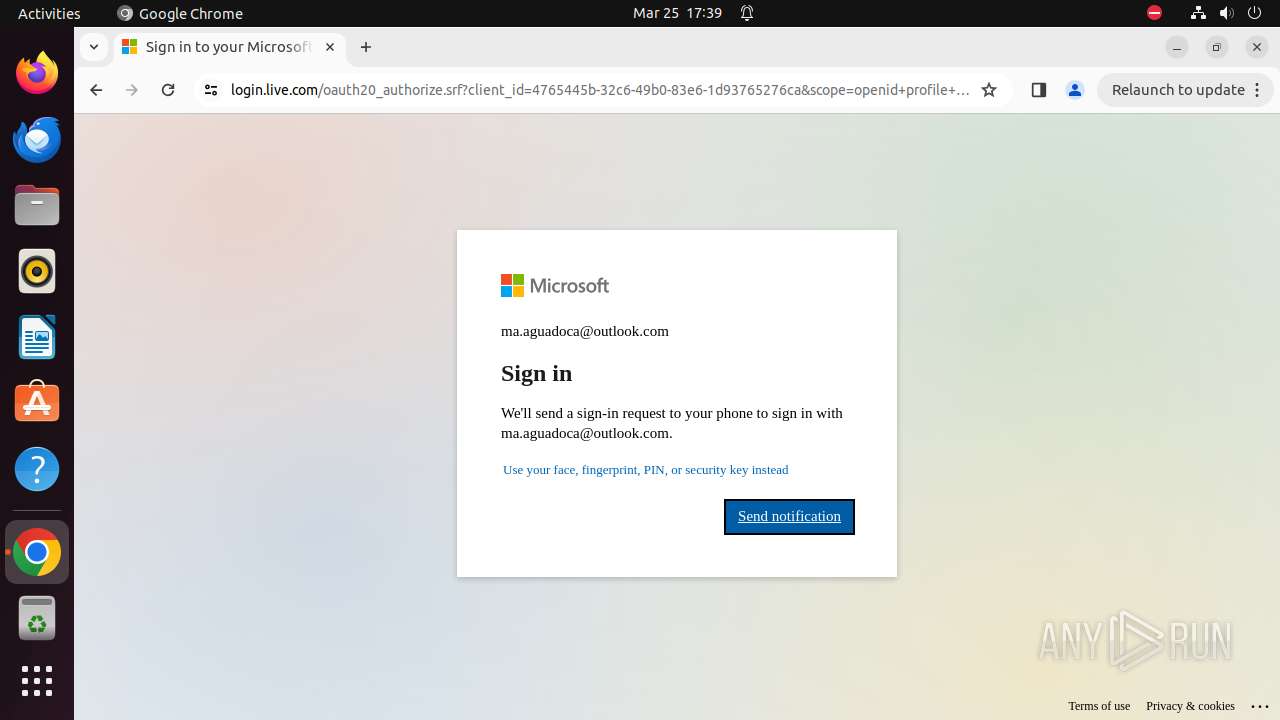Open the Google Chrome app menu

click(180, 13)
